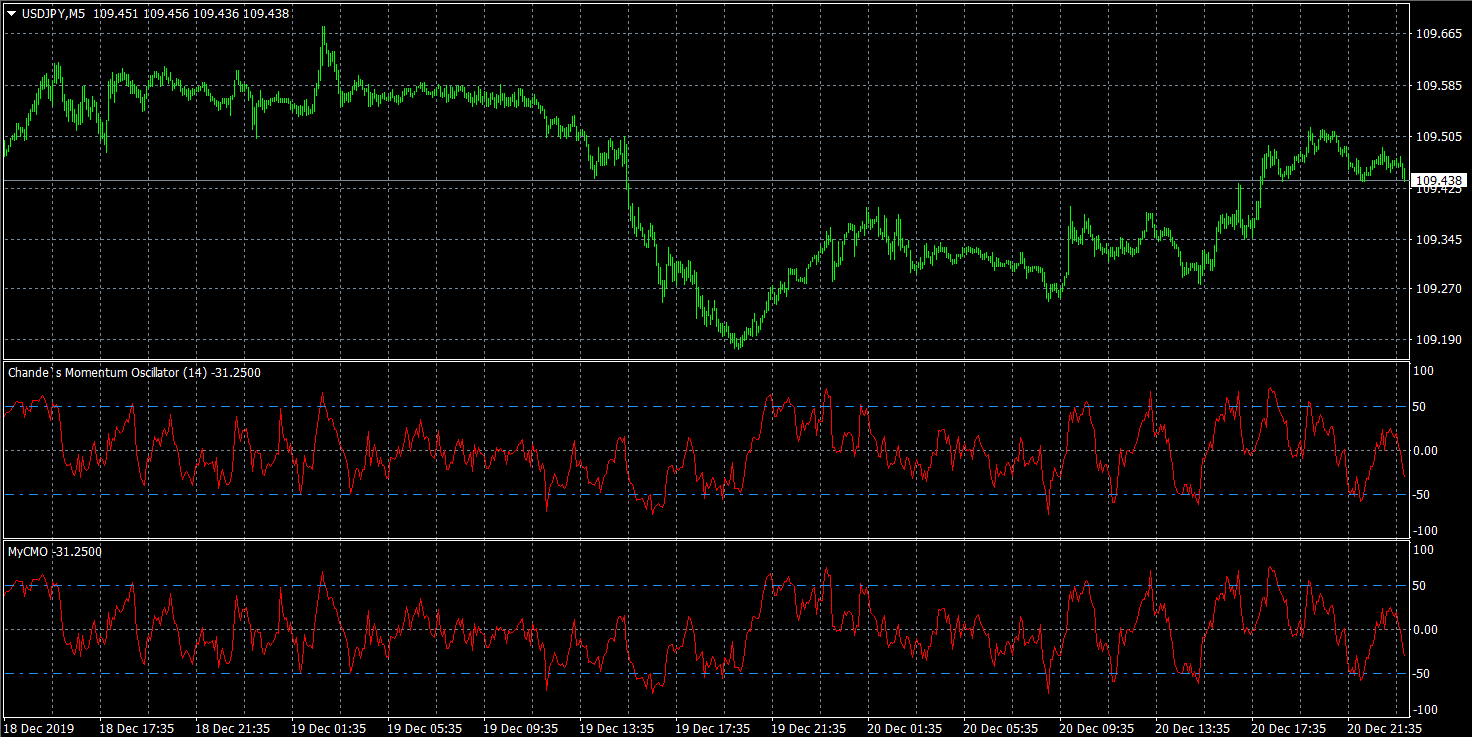
Task: Click the -100 scale value in MyCMO panel
Action: [1423, 710]
